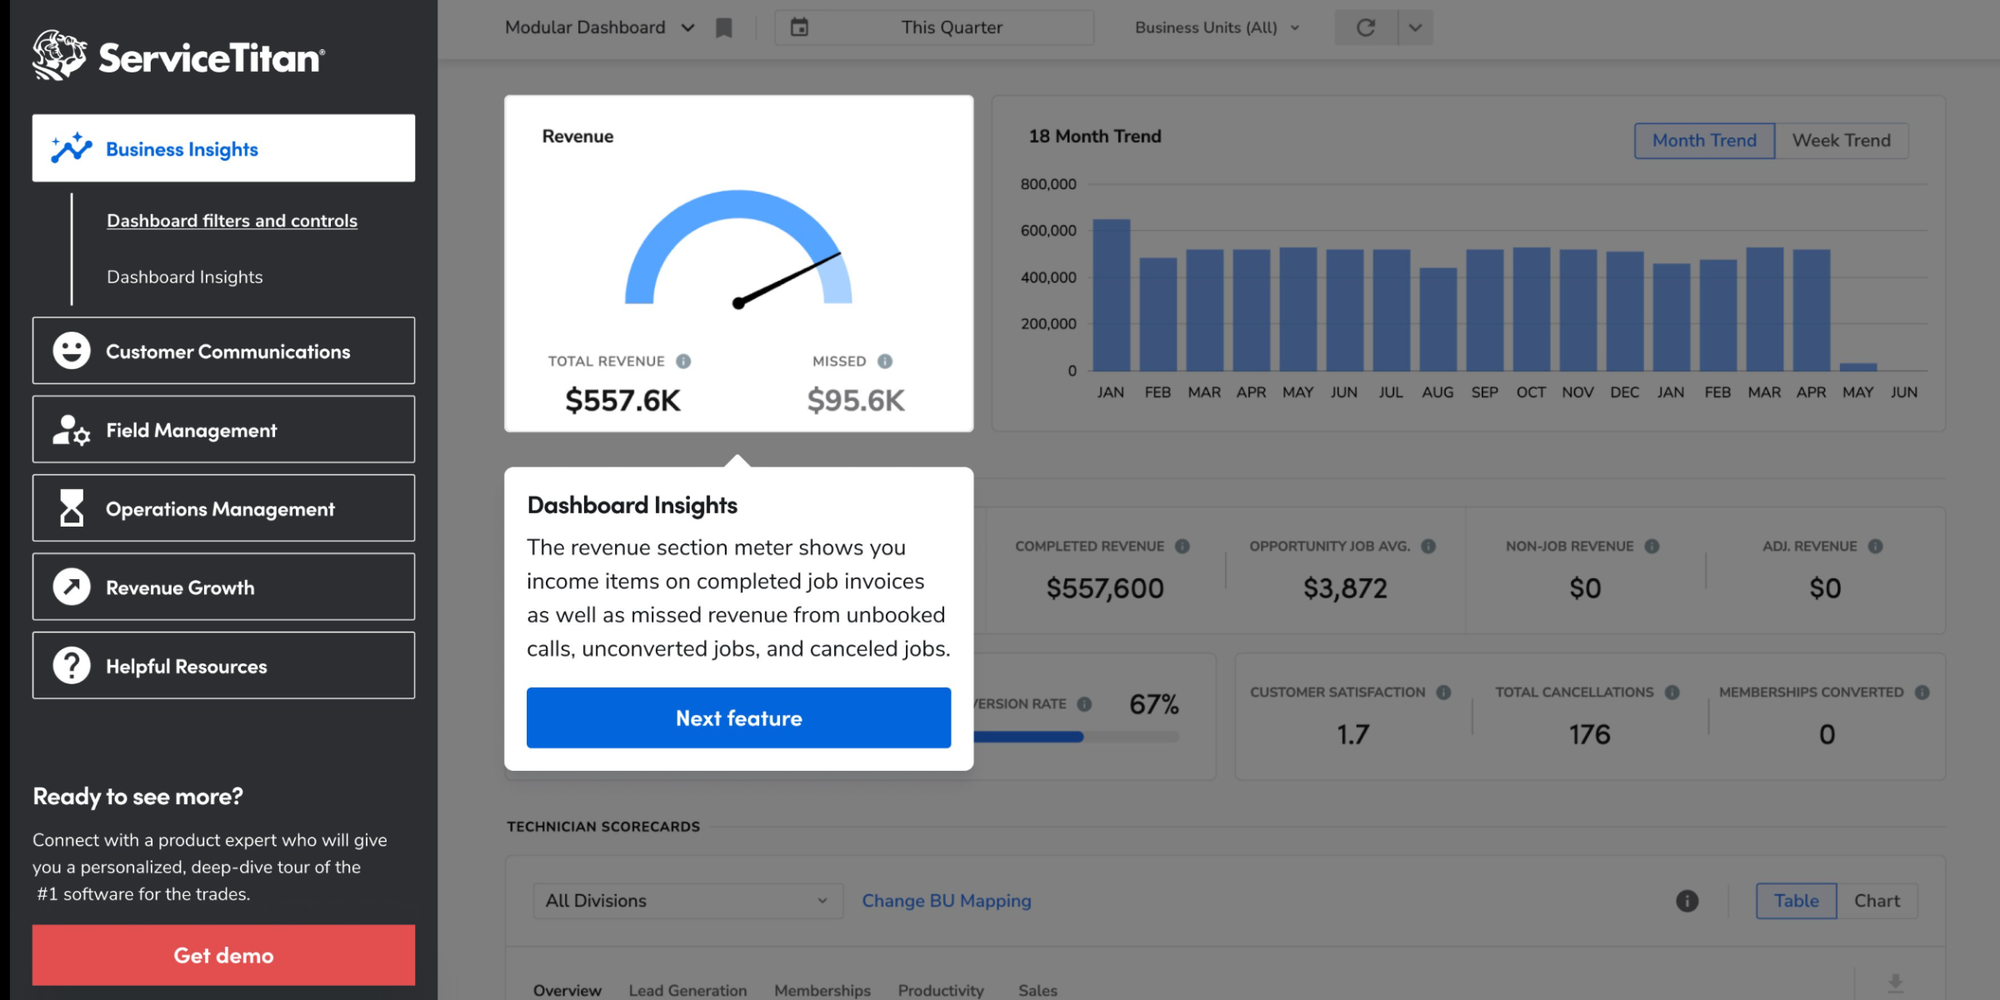Open the Modular Dashboard dropdown

[599, 28]
